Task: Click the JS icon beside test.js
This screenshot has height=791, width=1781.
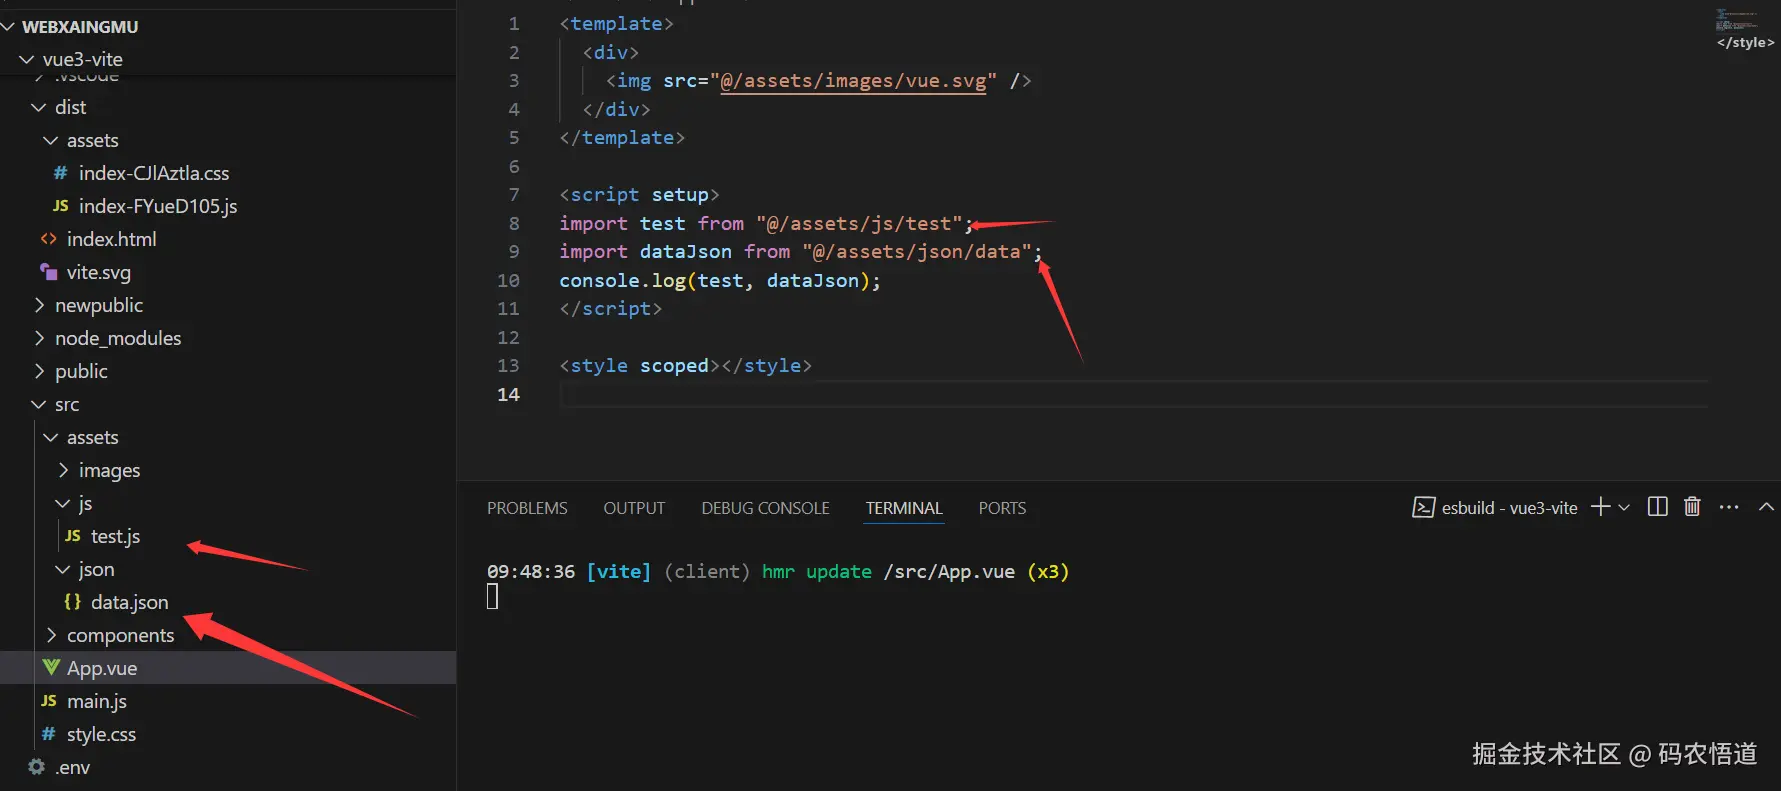Action: 72,536
